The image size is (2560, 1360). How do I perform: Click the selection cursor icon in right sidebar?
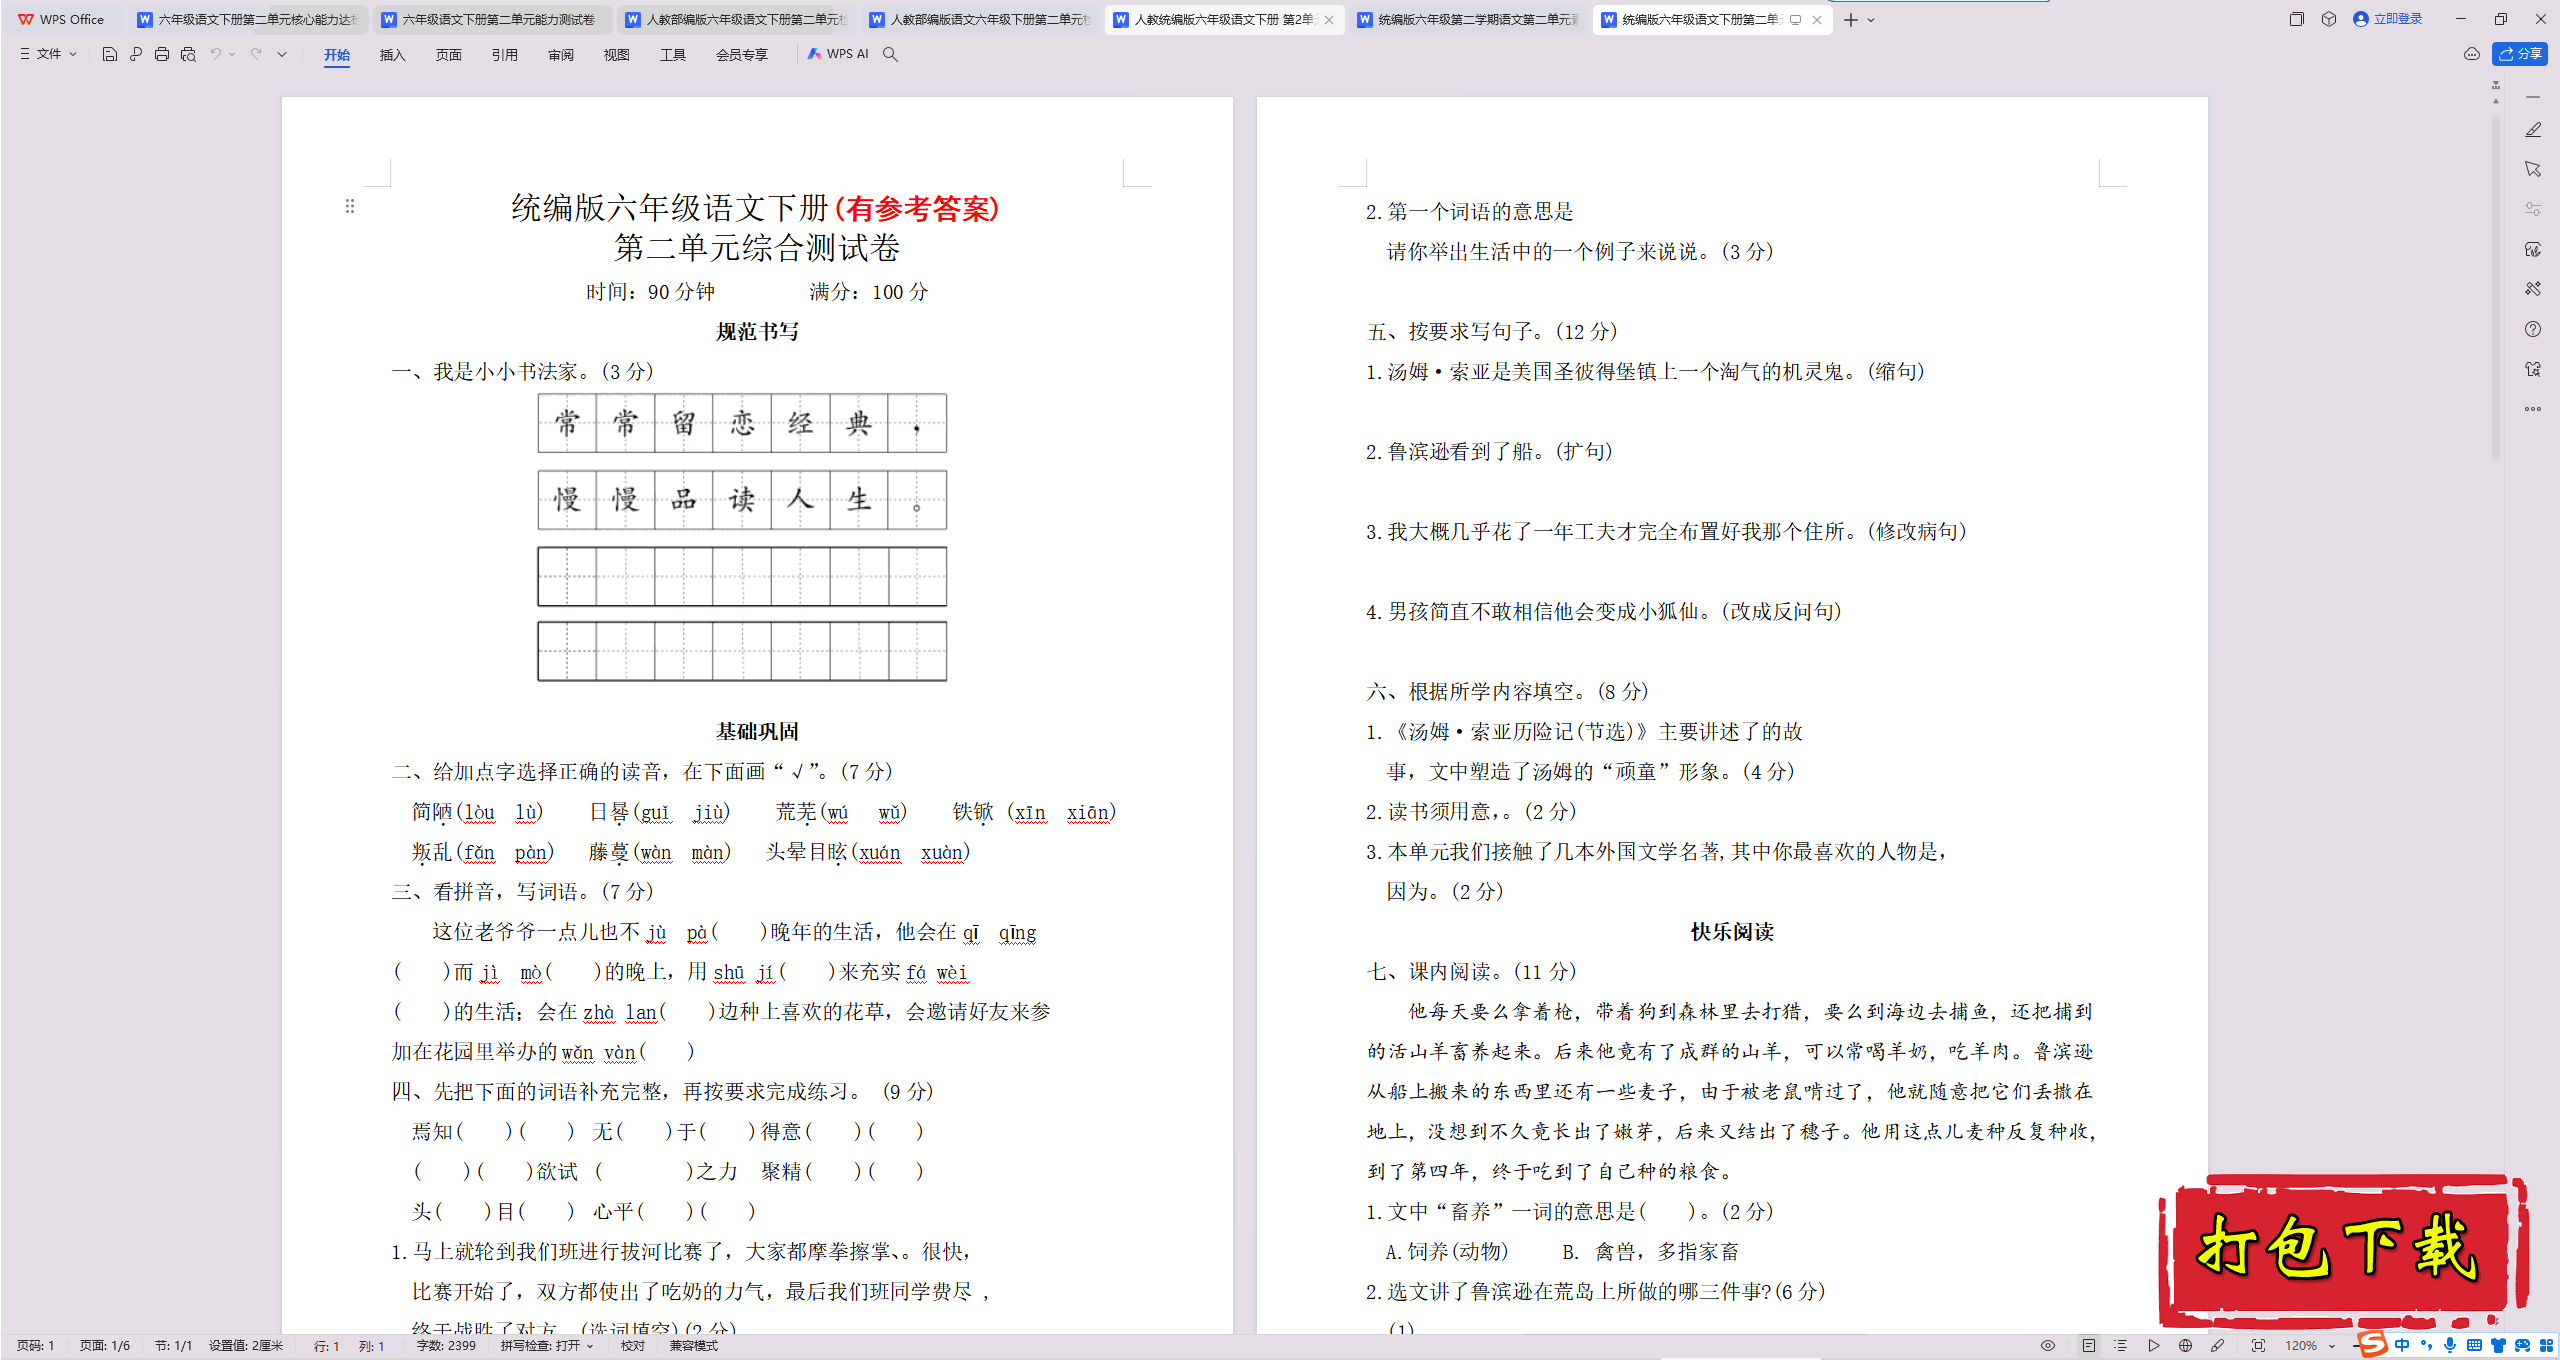[2533, 169]
